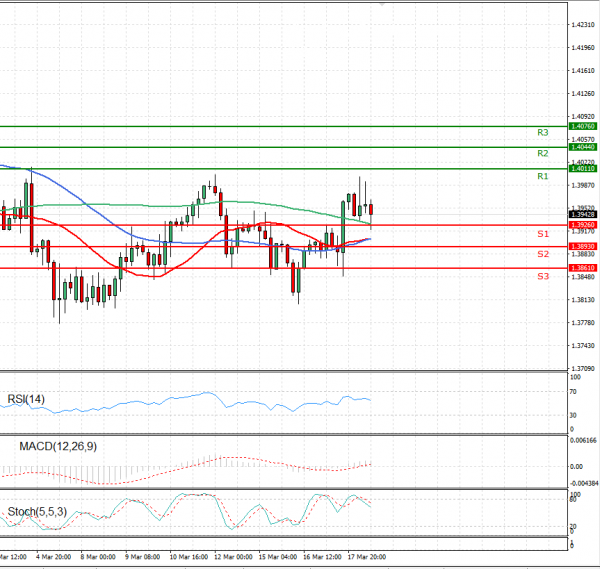Select the S3 label on the chart
600x569 pixels.
[x=543, y=276]
